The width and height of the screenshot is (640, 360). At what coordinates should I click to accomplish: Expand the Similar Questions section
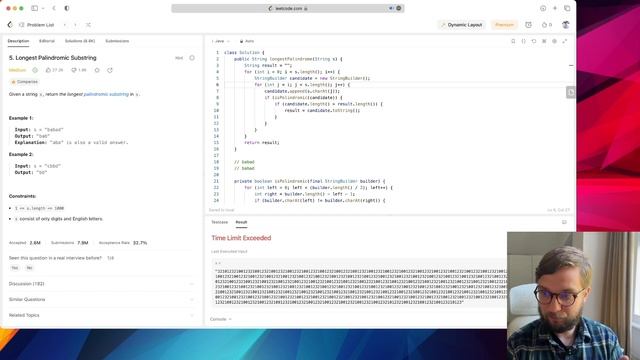(101, 300)
